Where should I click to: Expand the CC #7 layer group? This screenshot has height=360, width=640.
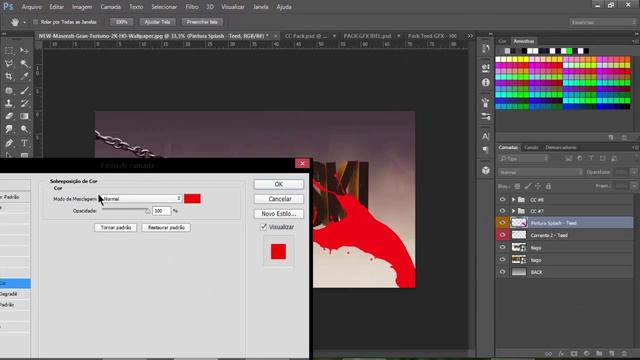click(x=513, y=211)
